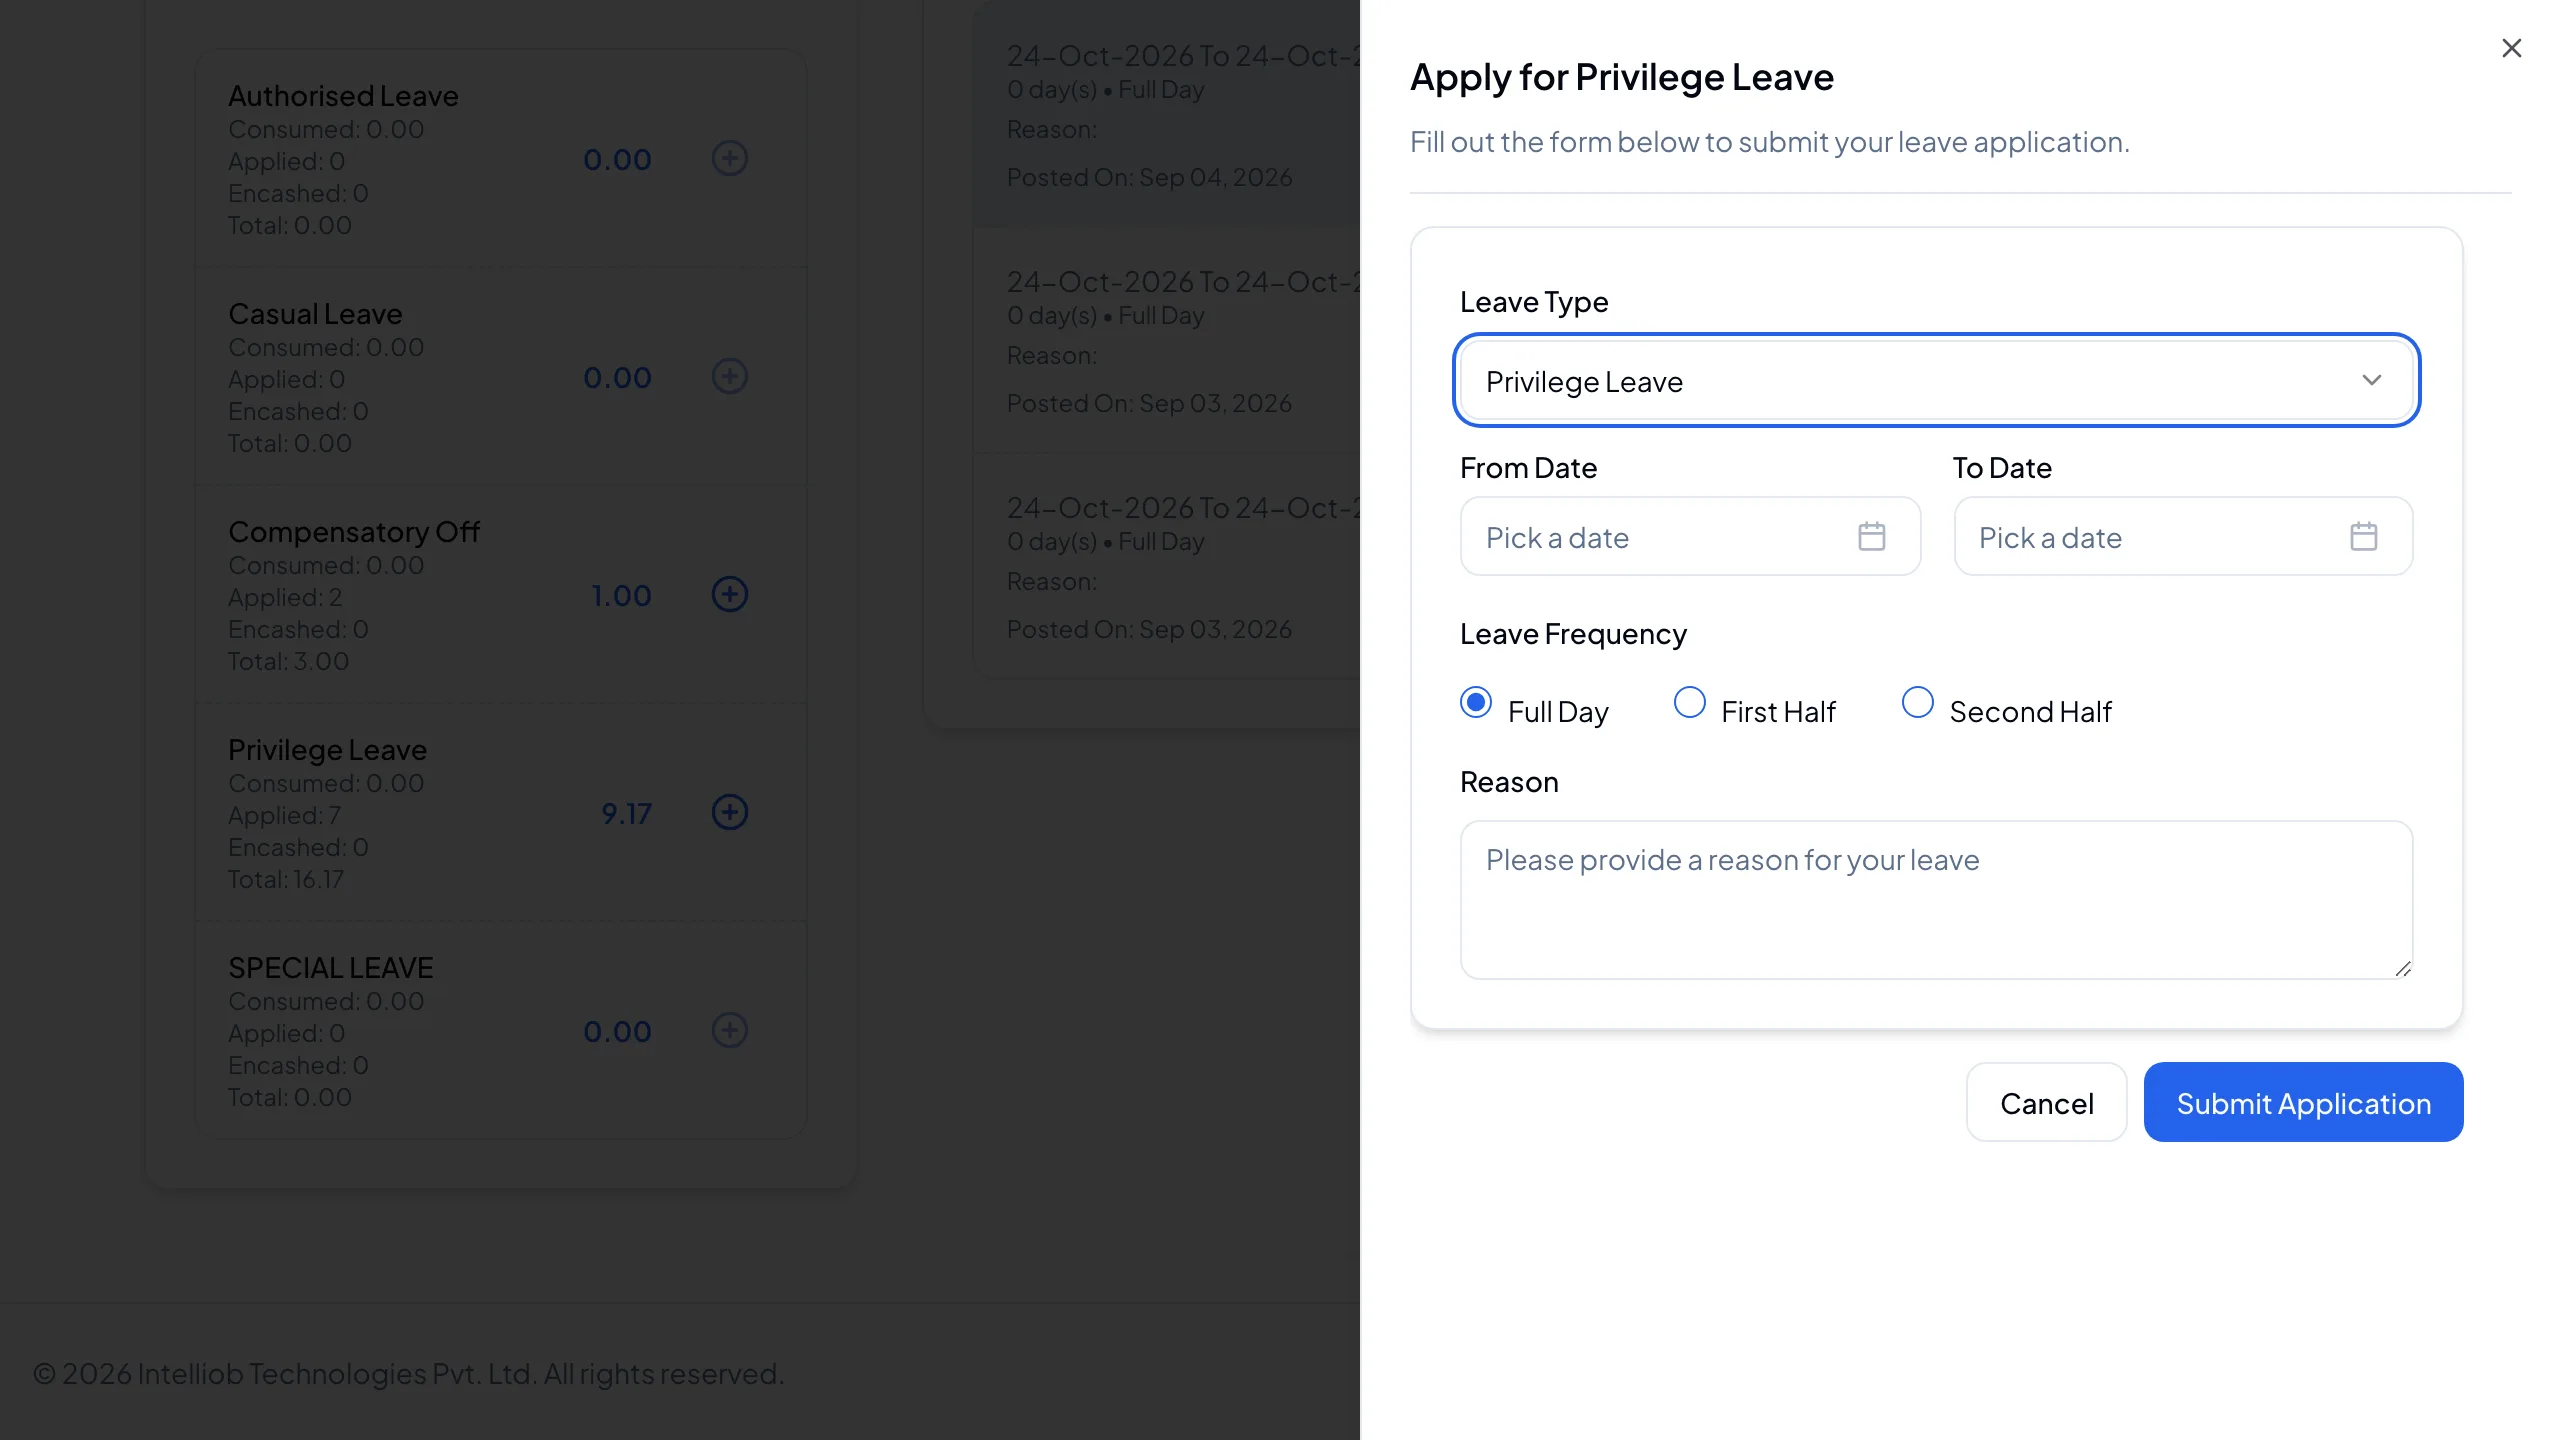This screenshot has width=2560, height=1440.
Task: Open the From Date calendar picker icon
Action: tap(1871, 537)
